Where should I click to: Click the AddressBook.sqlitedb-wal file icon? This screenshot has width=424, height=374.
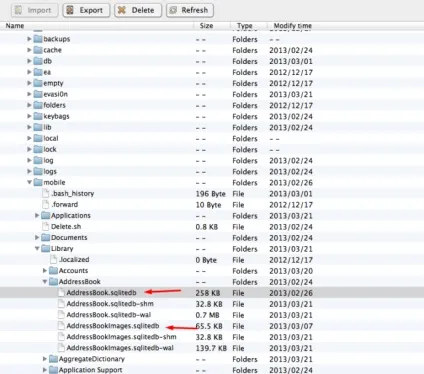(61, 315)
